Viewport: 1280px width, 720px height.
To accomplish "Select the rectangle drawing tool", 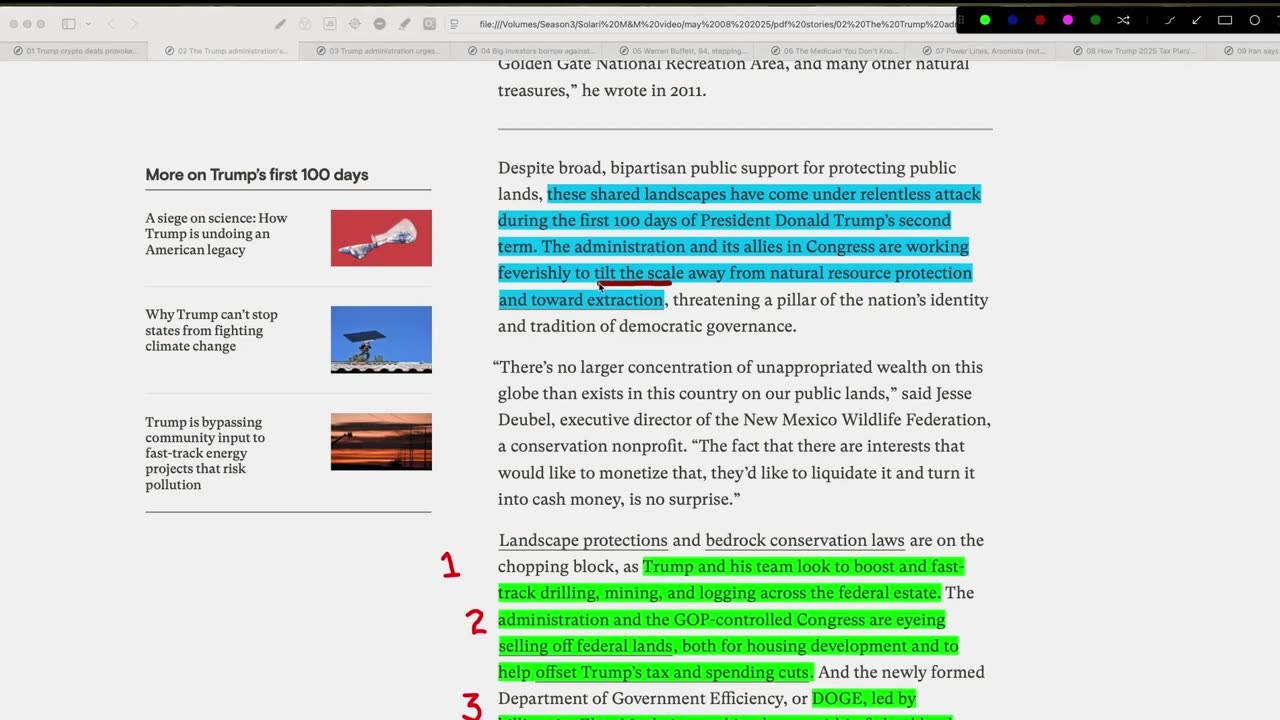I will [1225, 20].
